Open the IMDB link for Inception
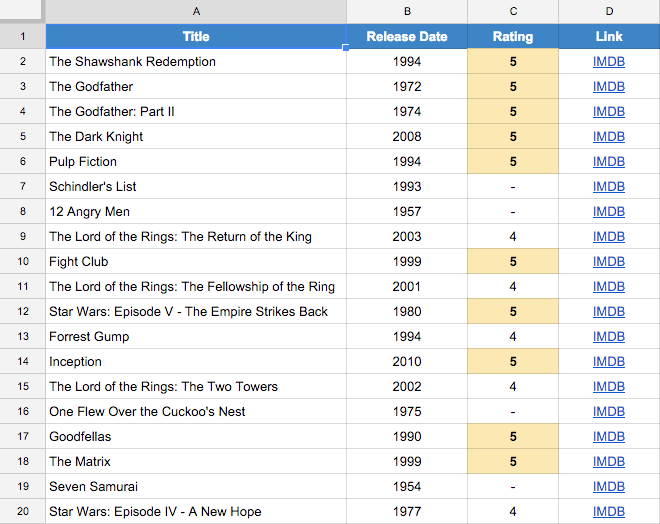The height and width of the screenshot is (524, 660). pos(608,362)
